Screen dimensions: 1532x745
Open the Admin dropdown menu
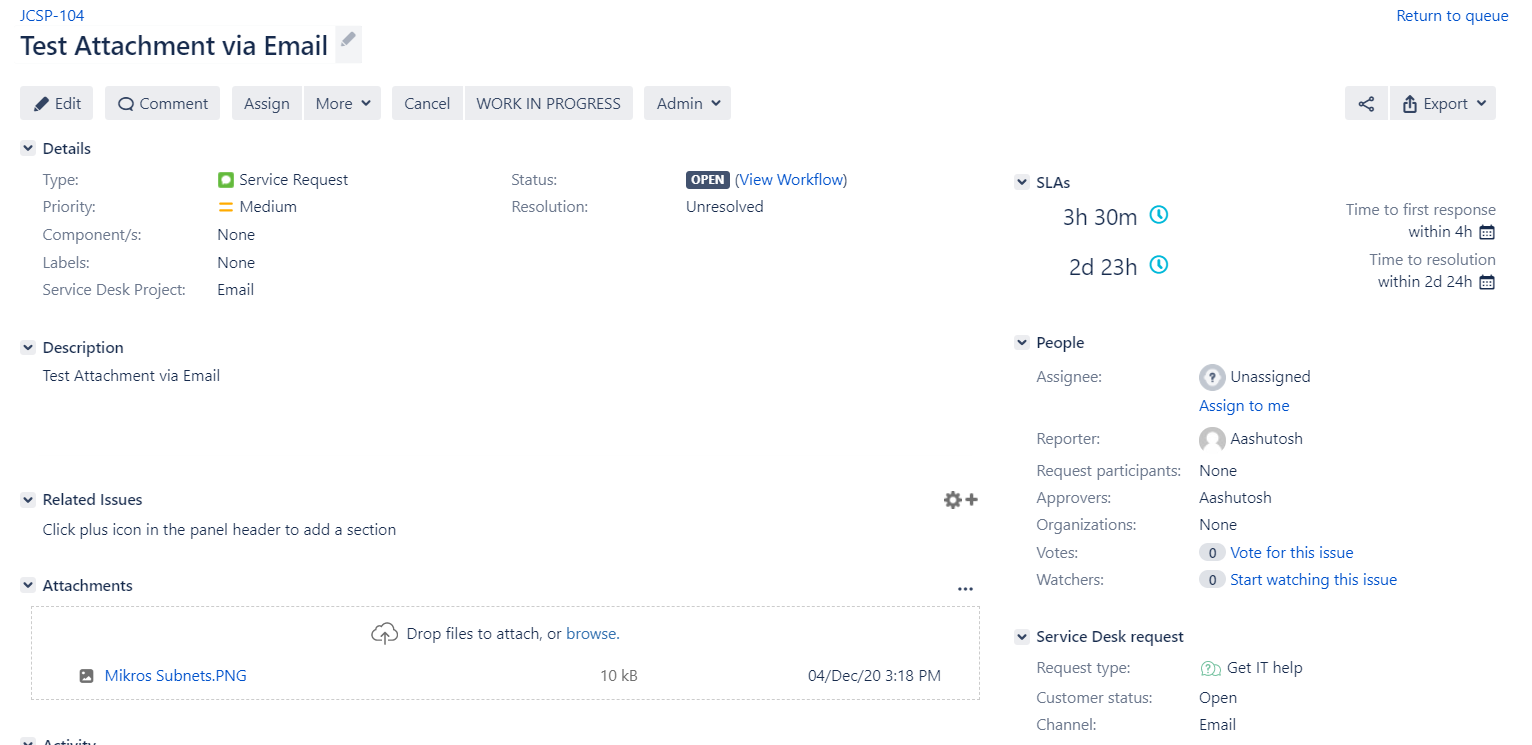[687, 103]
